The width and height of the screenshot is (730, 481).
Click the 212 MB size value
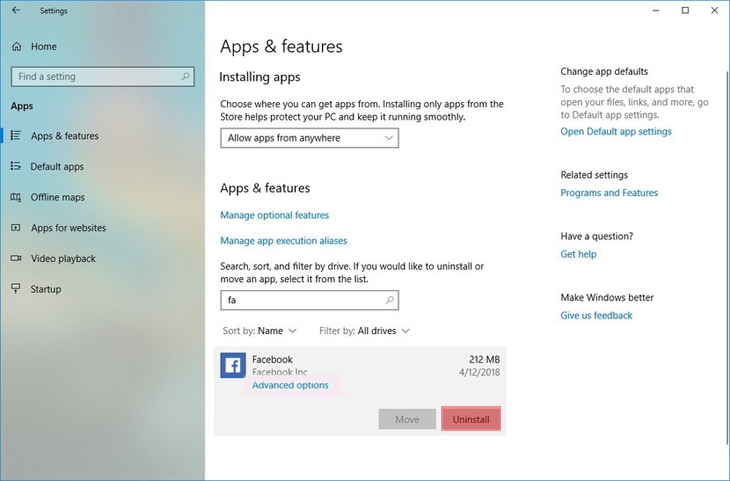(x=484, y=359)
